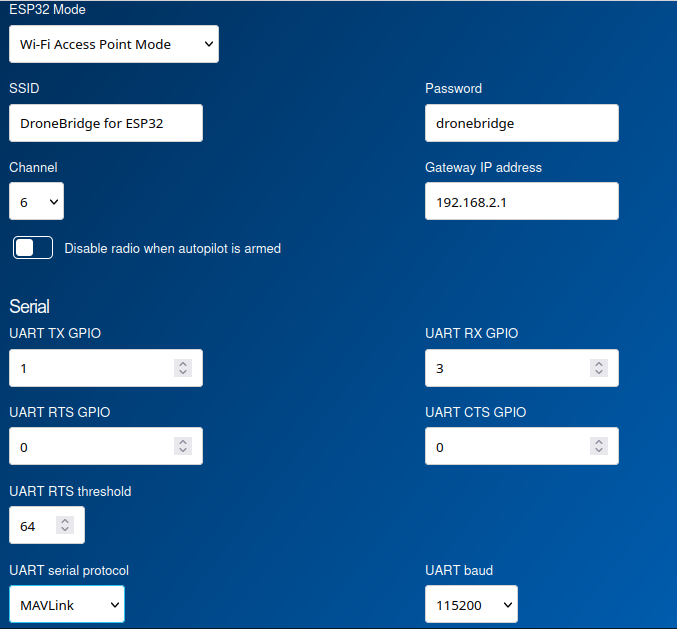The image size is (677, 629).
Task: Decrease UART TX GPIO with down arrow
Action: tap(183, 373)
